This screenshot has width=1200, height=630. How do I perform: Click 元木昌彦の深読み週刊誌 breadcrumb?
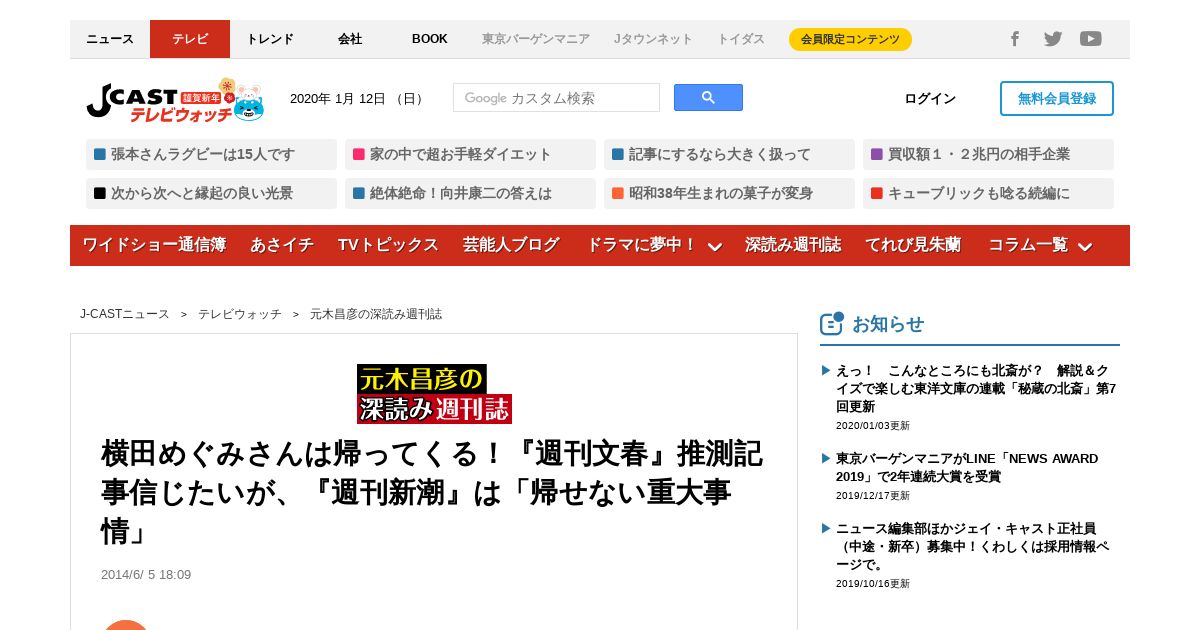pos(376,314)
